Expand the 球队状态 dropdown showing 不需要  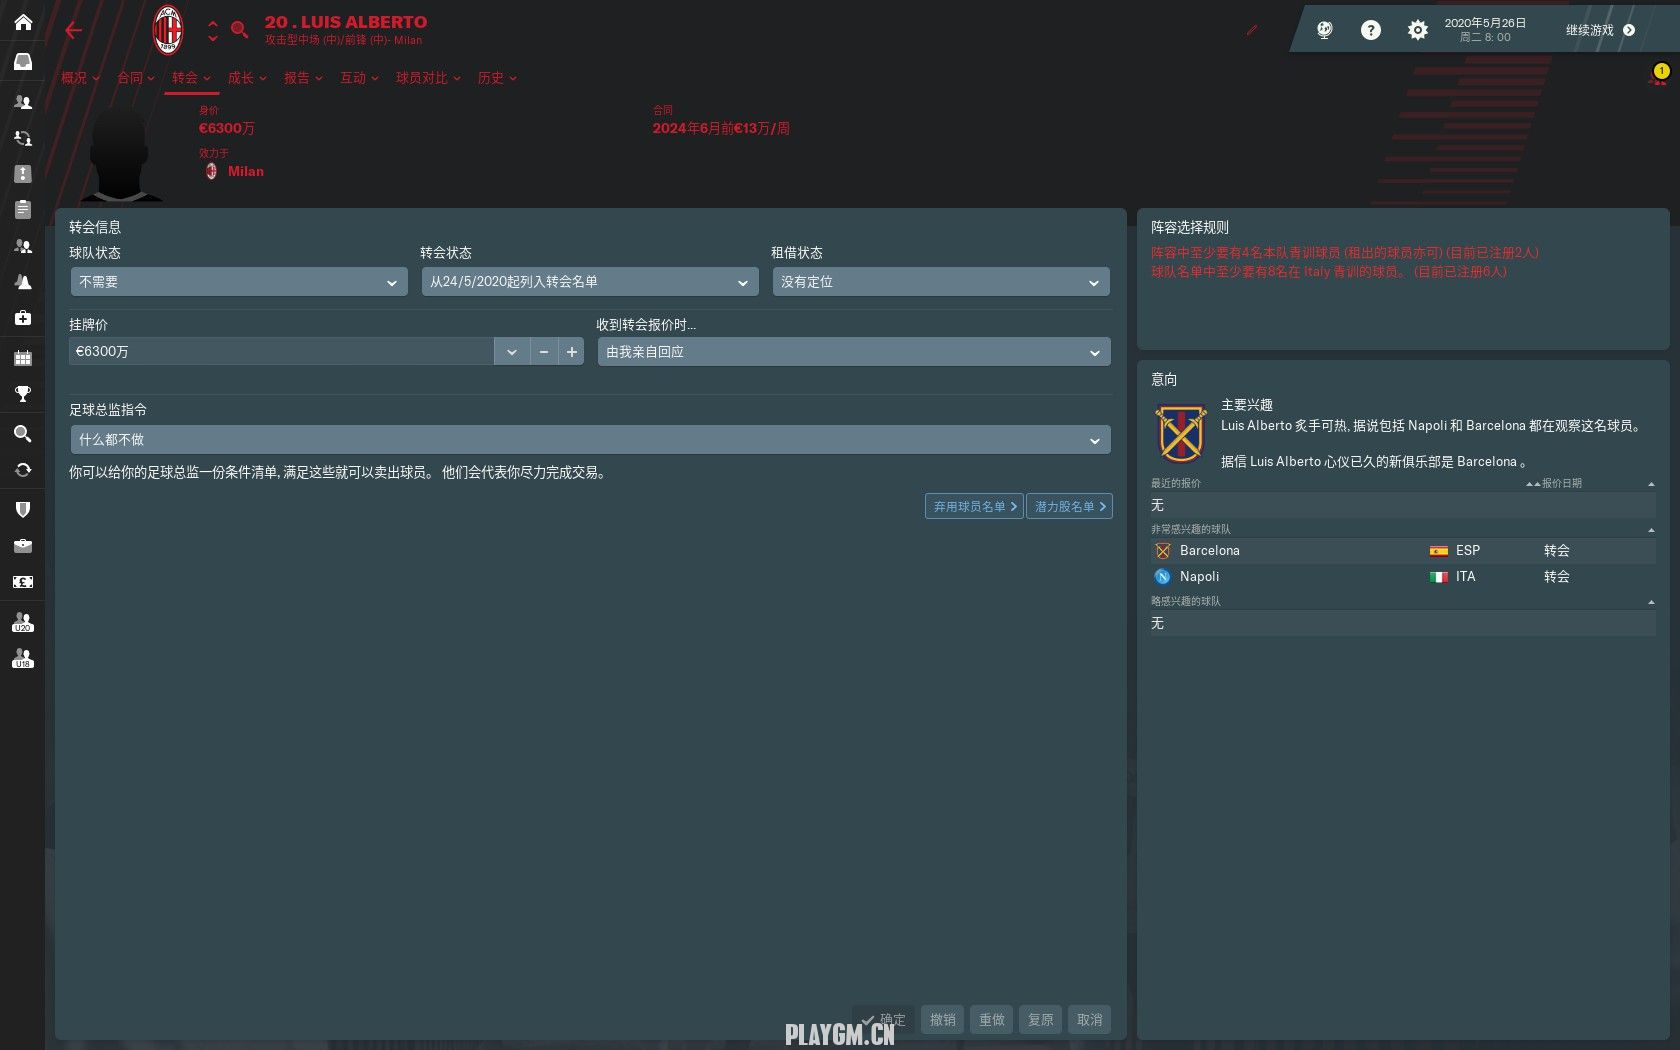239,282
